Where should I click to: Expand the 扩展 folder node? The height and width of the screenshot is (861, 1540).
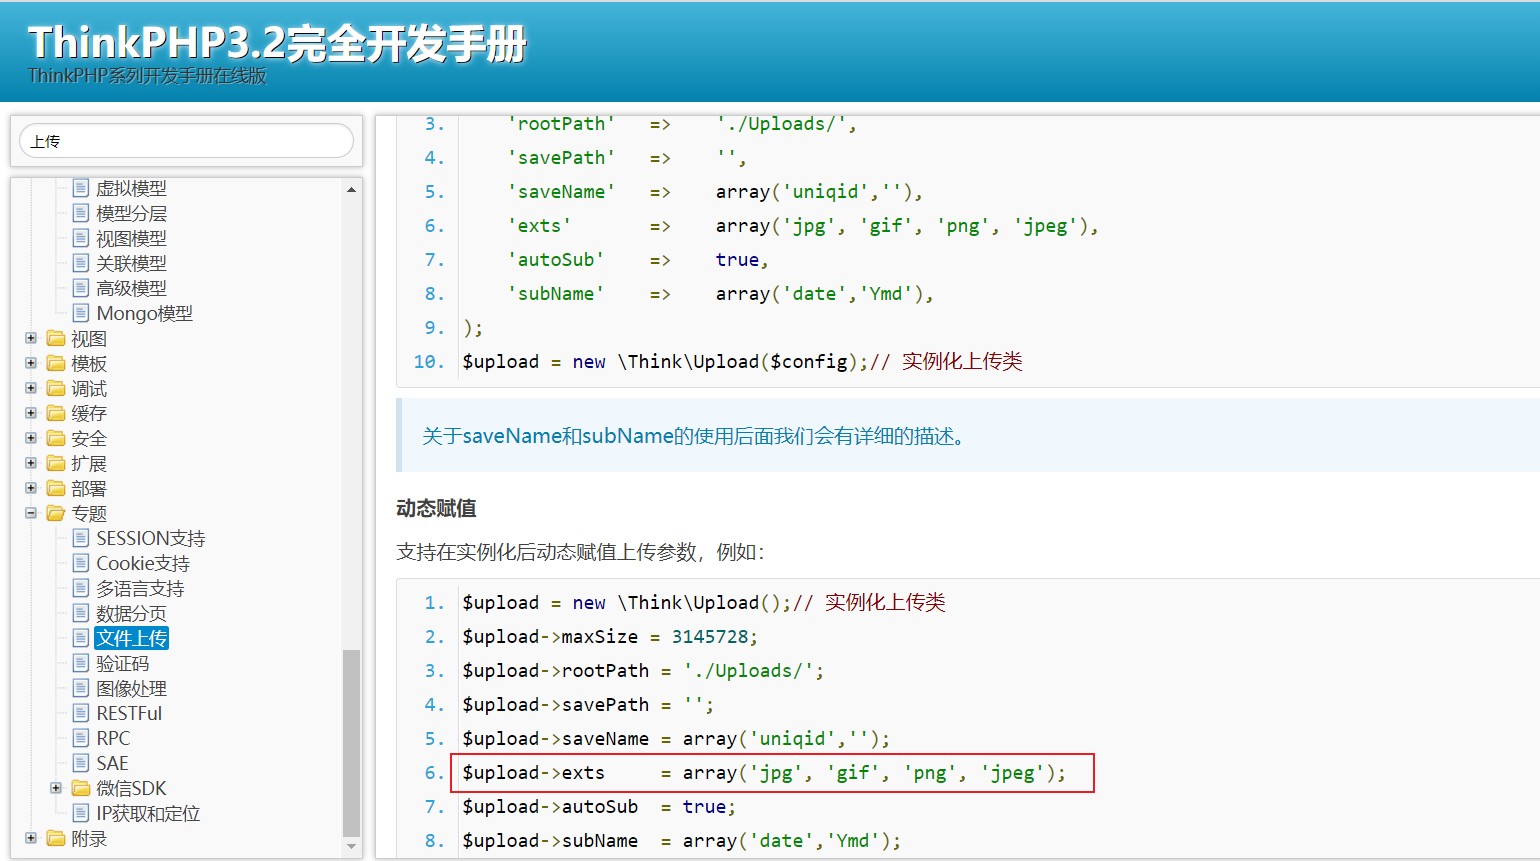tap(31, 463)
